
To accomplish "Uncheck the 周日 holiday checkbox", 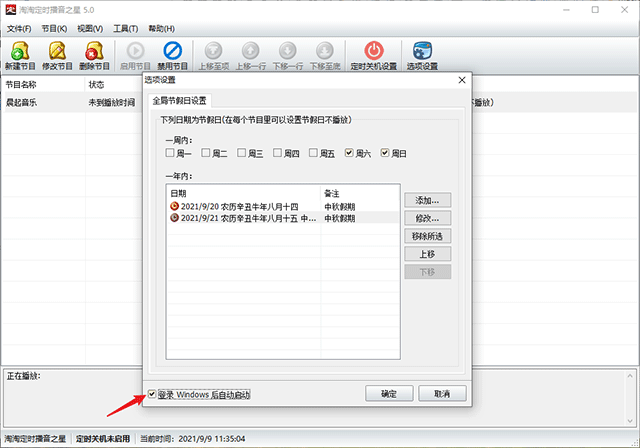I will pos(386,154).
